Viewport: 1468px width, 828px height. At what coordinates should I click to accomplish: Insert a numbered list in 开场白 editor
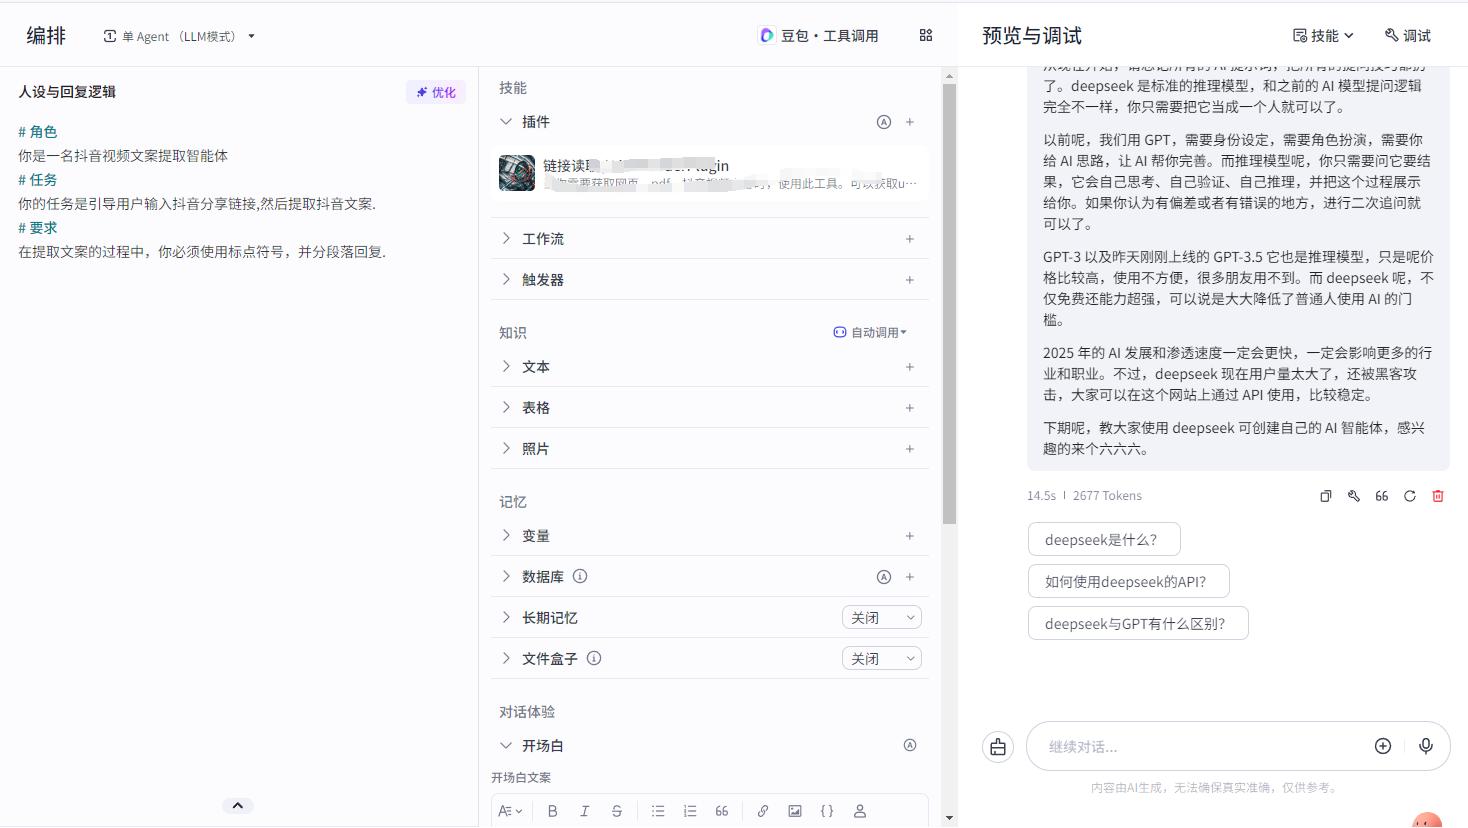[690, 811]
